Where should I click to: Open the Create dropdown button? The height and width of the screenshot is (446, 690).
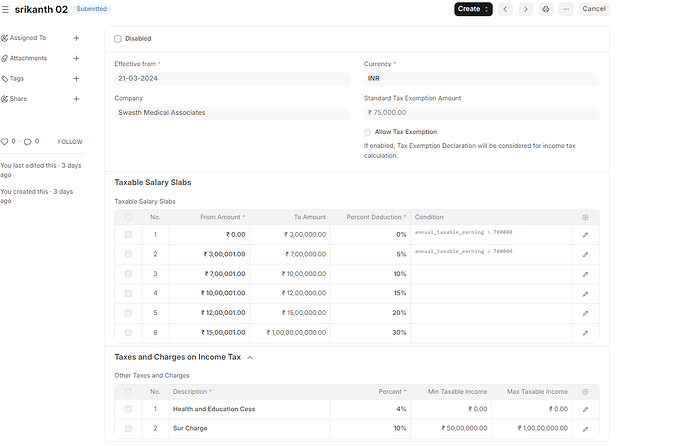tap(473, 9)
